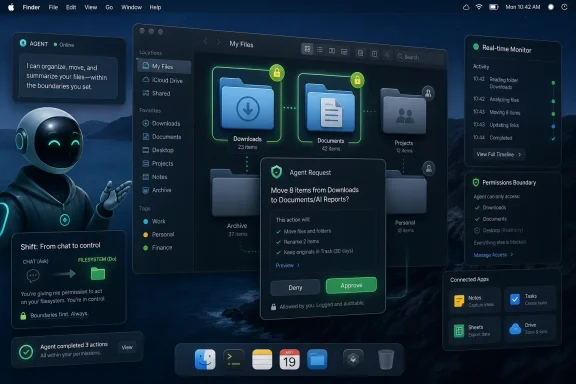Image resolution: width=576 pixels, height=384 pixels.
Task: Open the Manage Access link
Action: [493, 255]
